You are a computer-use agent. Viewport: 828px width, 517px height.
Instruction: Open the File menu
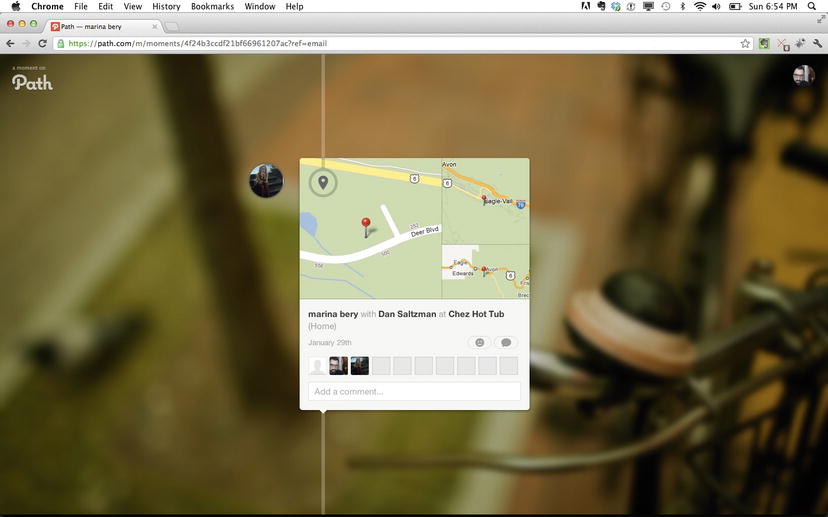(x=81, y=6)
